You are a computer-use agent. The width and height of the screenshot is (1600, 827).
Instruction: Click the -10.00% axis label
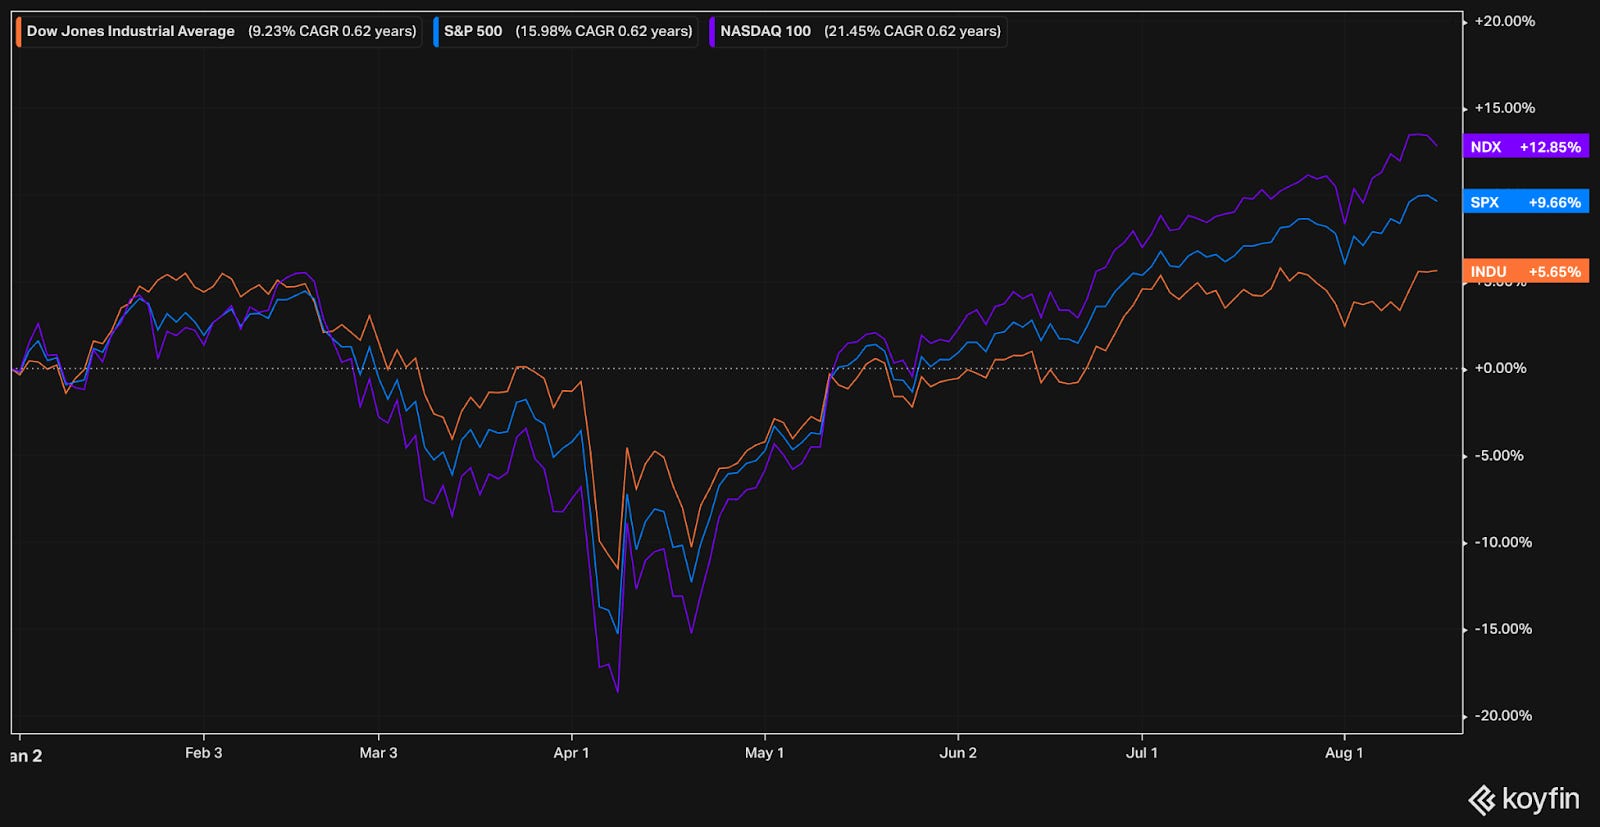pos(1503,542)
